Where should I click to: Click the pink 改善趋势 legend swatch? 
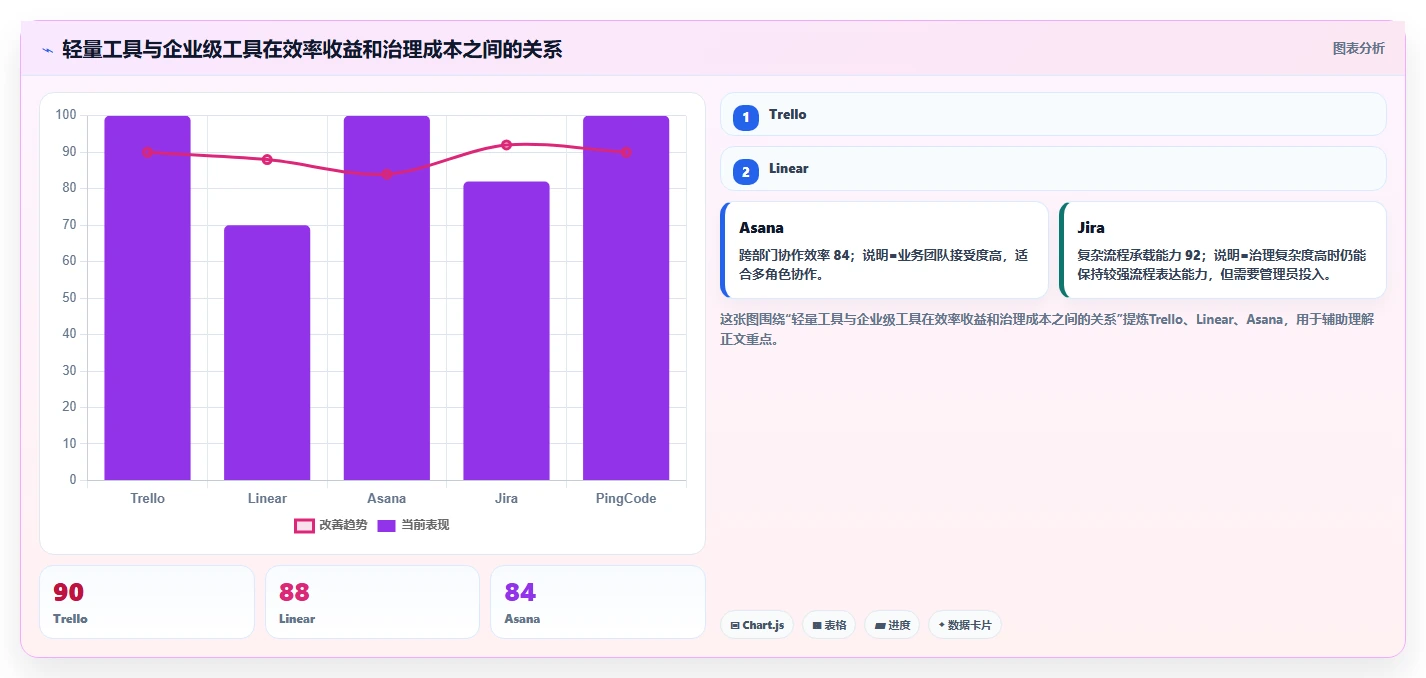click(304, 525)
